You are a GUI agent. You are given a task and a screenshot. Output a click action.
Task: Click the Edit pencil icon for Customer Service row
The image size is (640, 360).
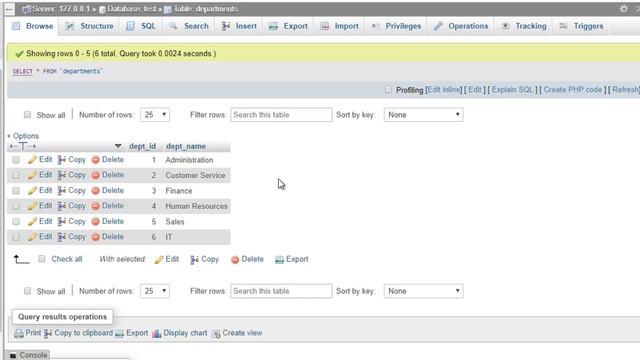[x=32, y=175]
